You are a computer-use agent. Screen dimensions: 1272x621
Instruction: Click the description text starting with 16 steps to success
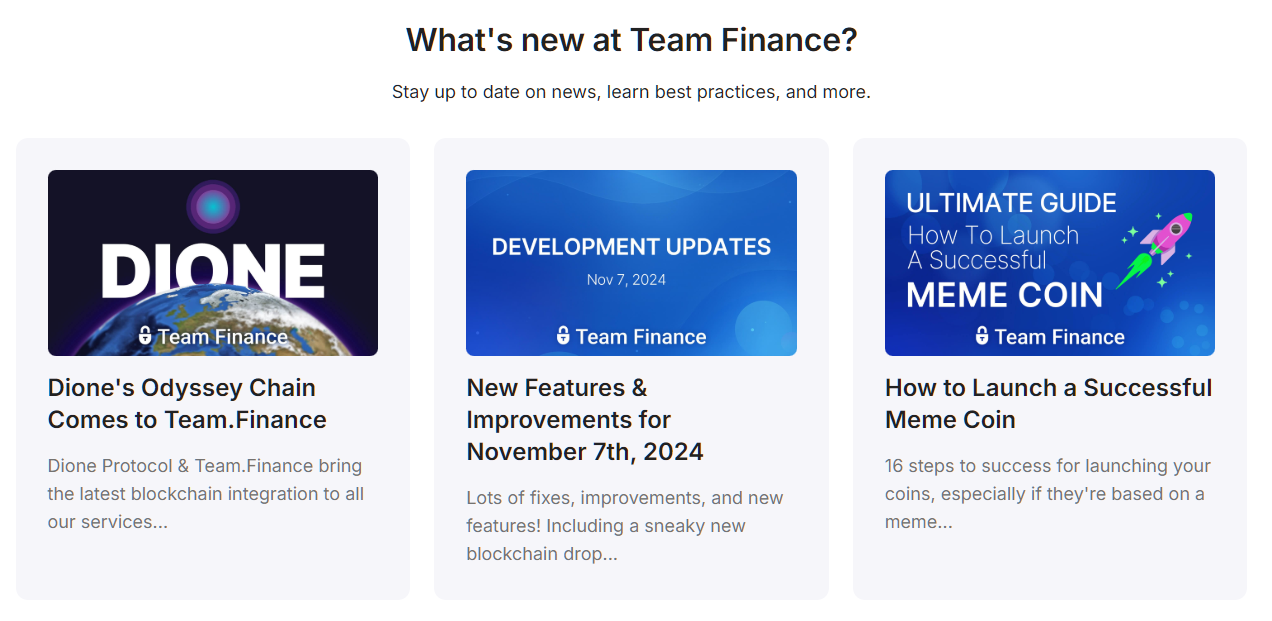tap(1046, 493)
